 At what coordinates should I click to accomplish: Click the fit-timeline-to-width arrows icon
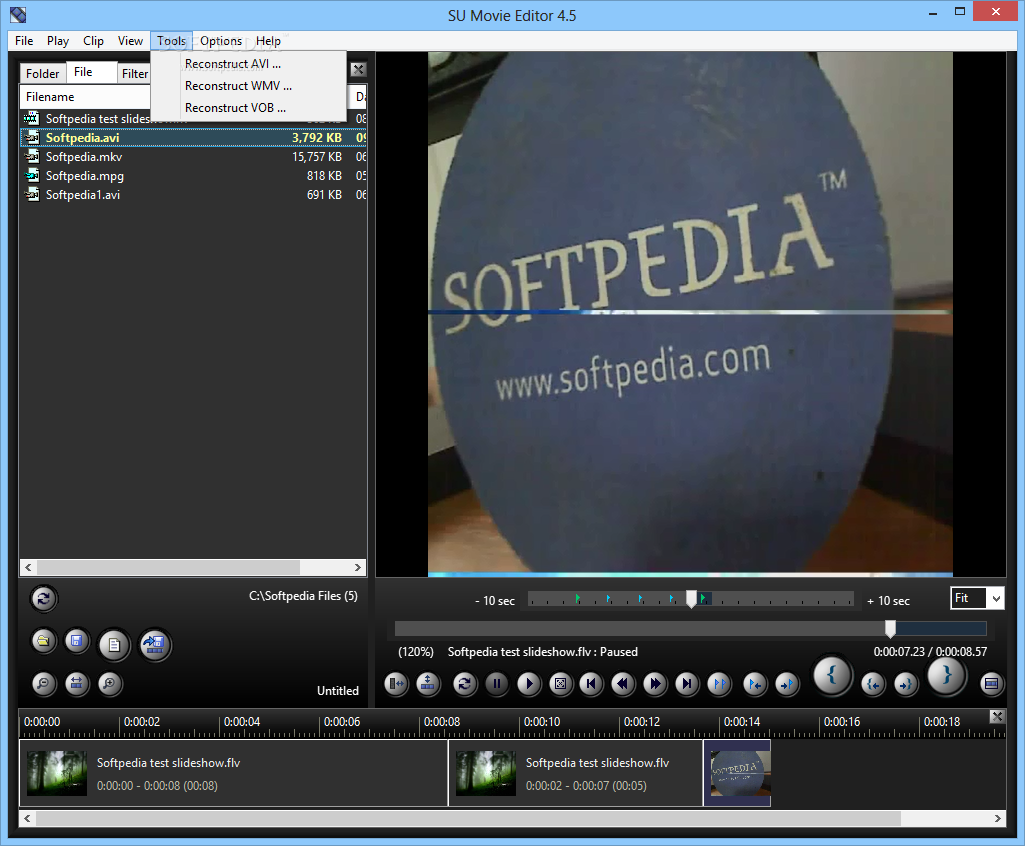(76, 684)
